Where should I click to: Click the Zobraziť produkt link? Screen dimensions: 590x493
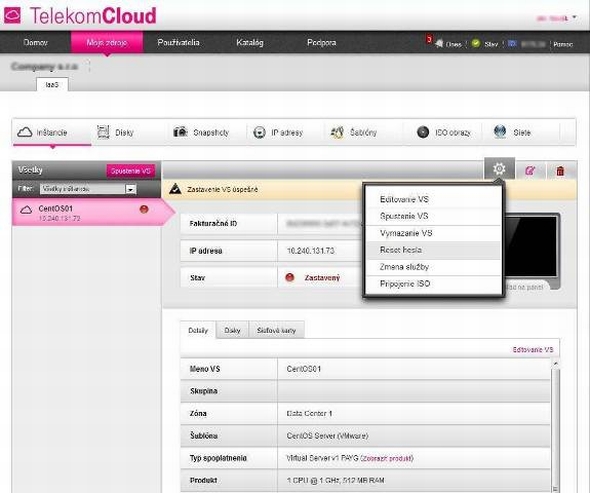click(386, 458)
